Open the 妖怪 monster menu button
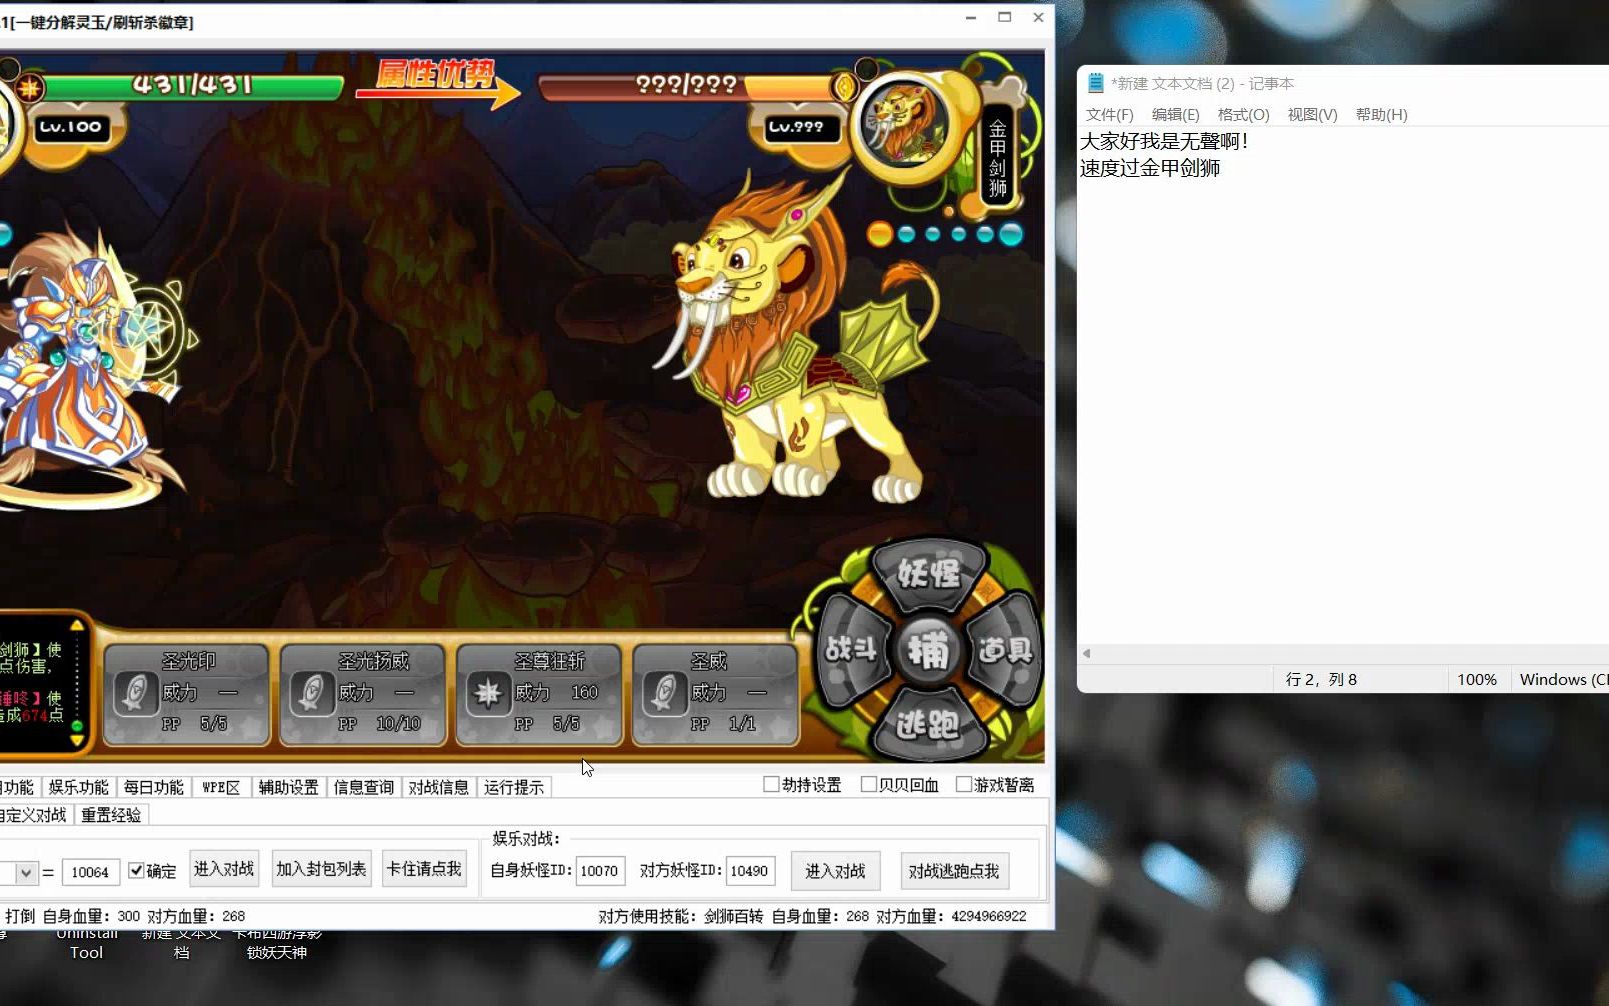Image resolution: width=1609 pixels, height=1006 pixels. pyautogui.click(x=929, y=574)
